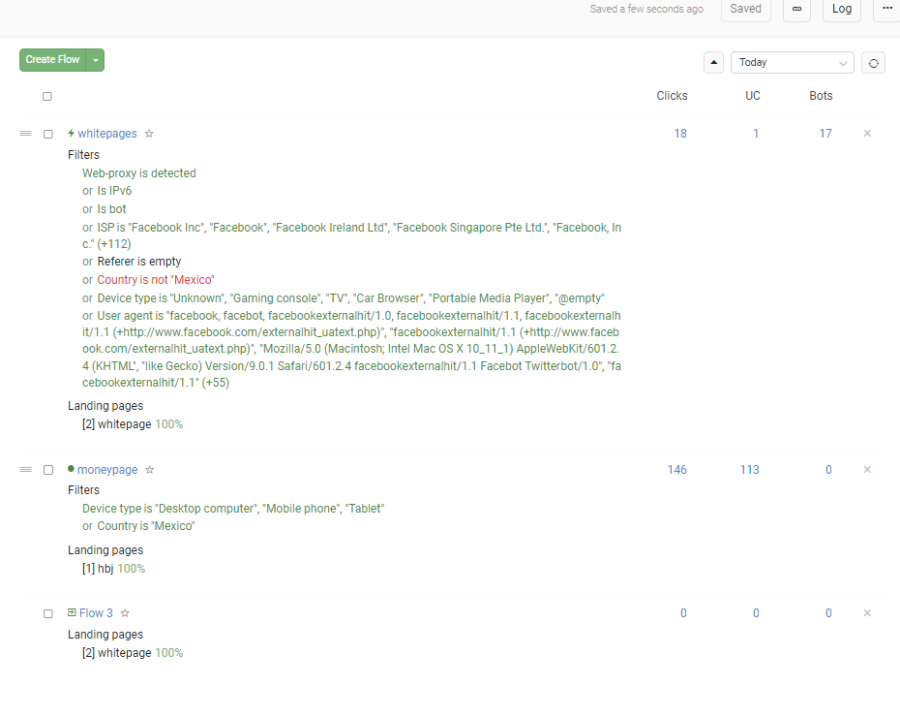The width and height of the screenshot is (900, 717).
Task: Open the Create Flow dropdown arrow
Action: [x=96, y=60]
